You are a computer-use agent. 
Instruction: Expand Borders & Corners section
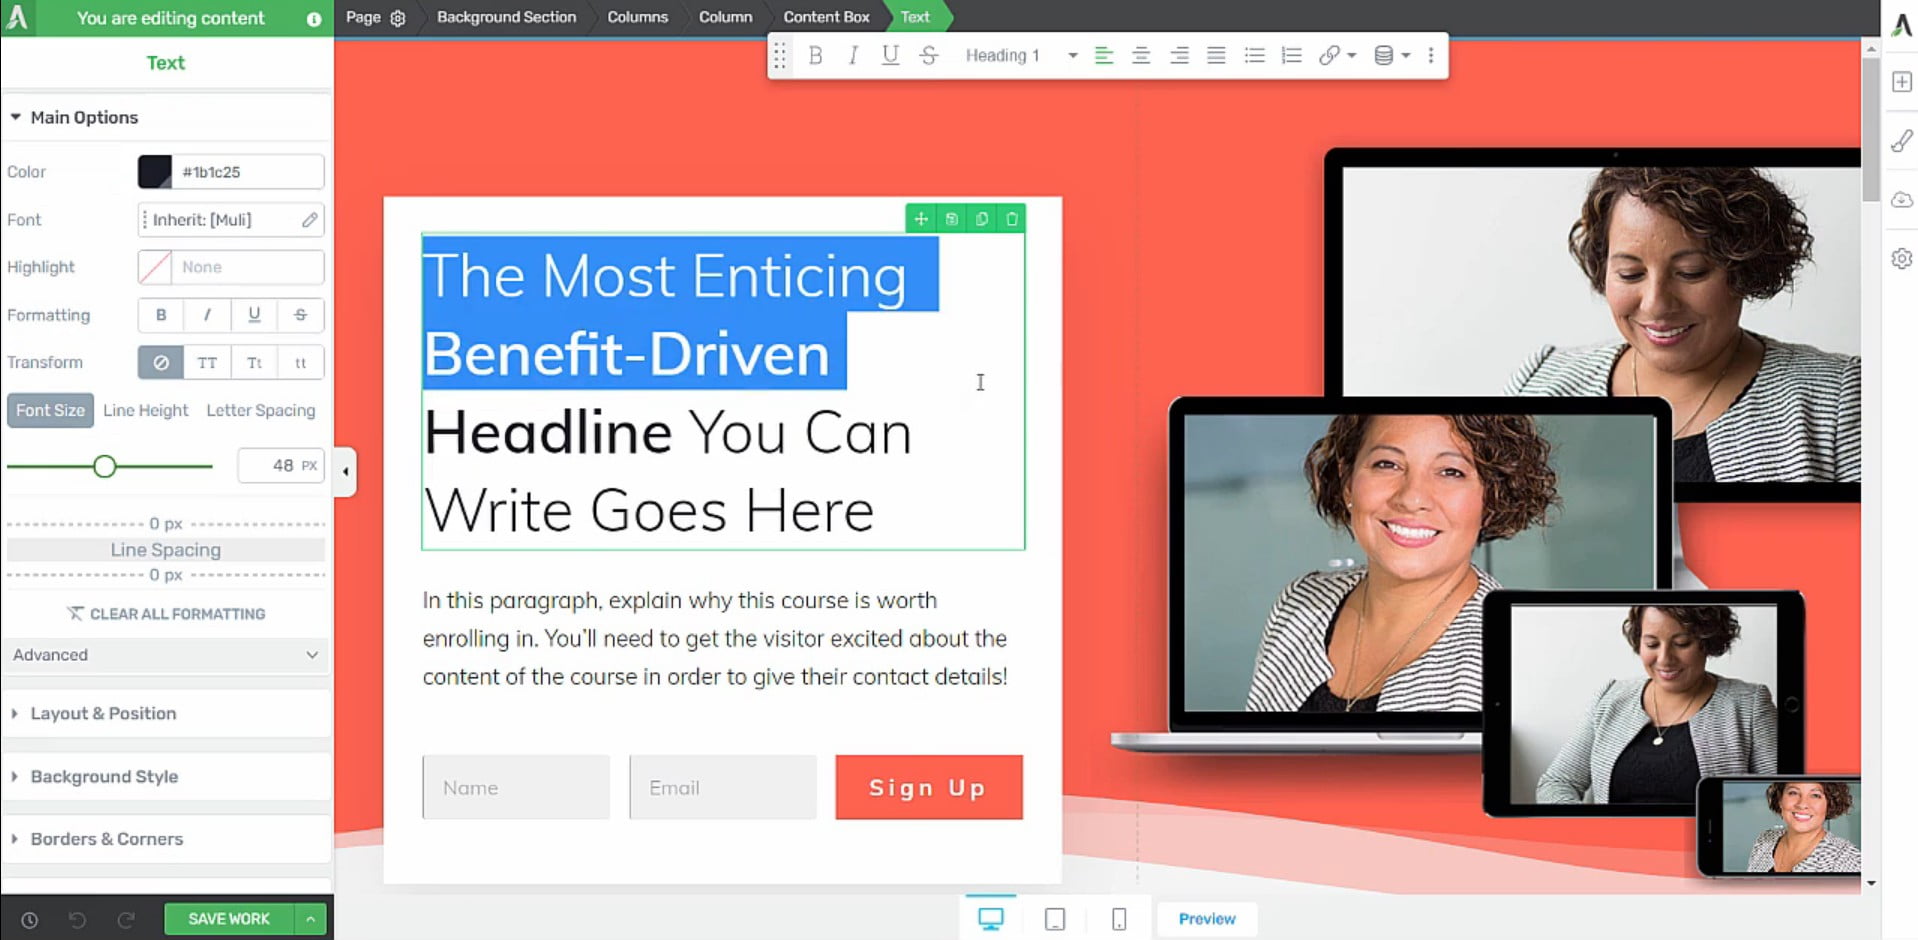[167, 839]
